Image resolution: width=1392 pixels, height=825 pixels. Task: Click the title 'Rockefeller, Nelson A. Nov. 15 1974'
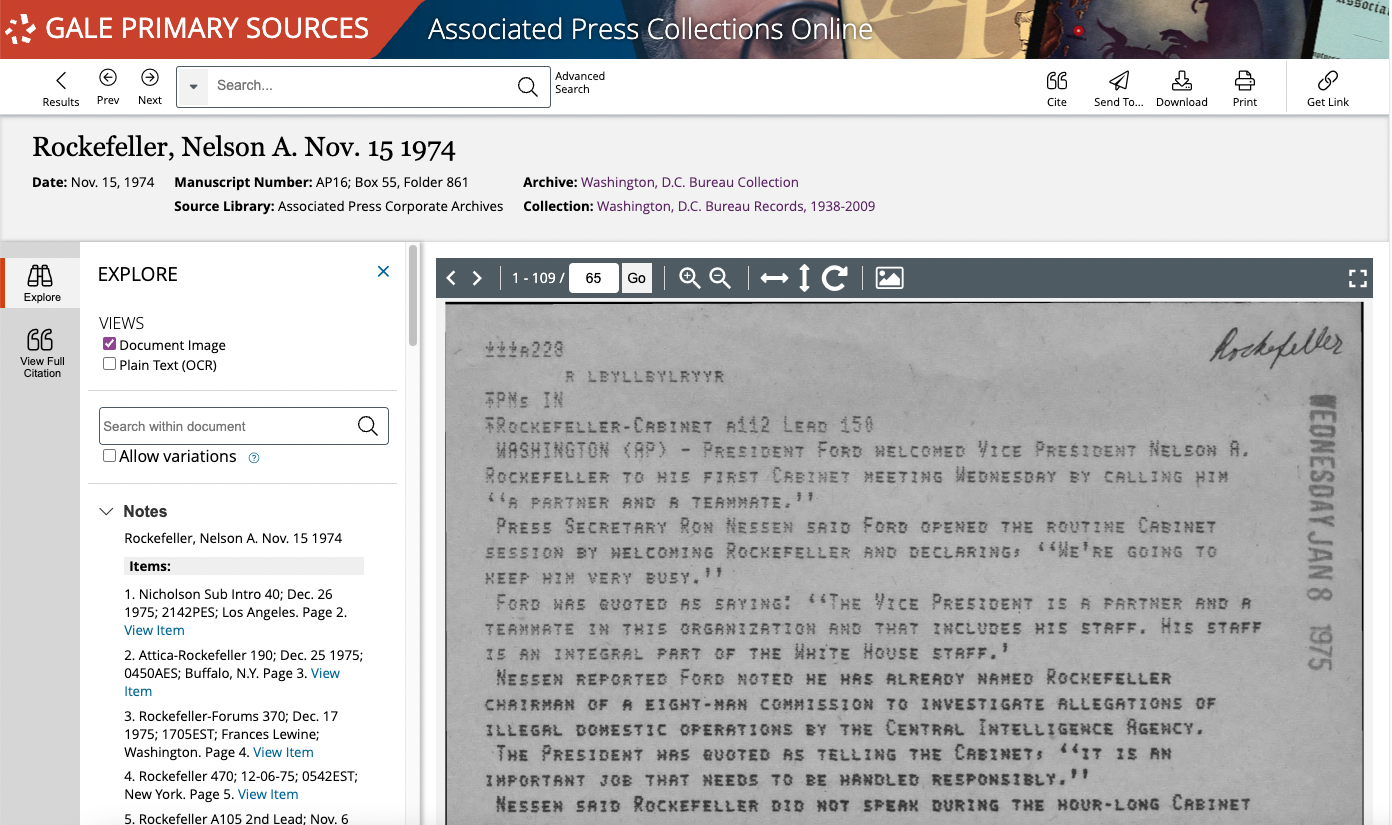[244, 148]
